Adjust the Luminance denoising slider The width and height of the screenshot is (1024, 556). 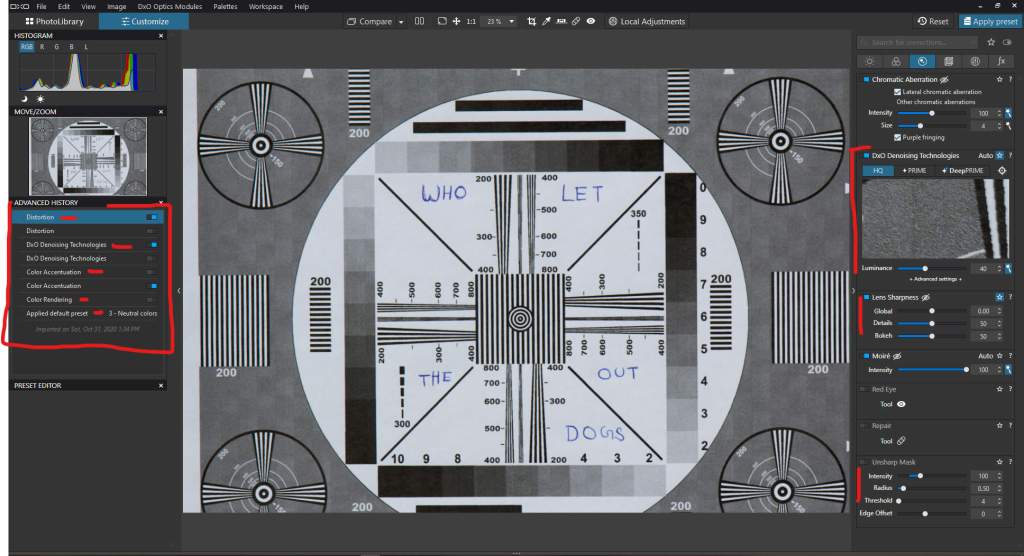(925, 268)
